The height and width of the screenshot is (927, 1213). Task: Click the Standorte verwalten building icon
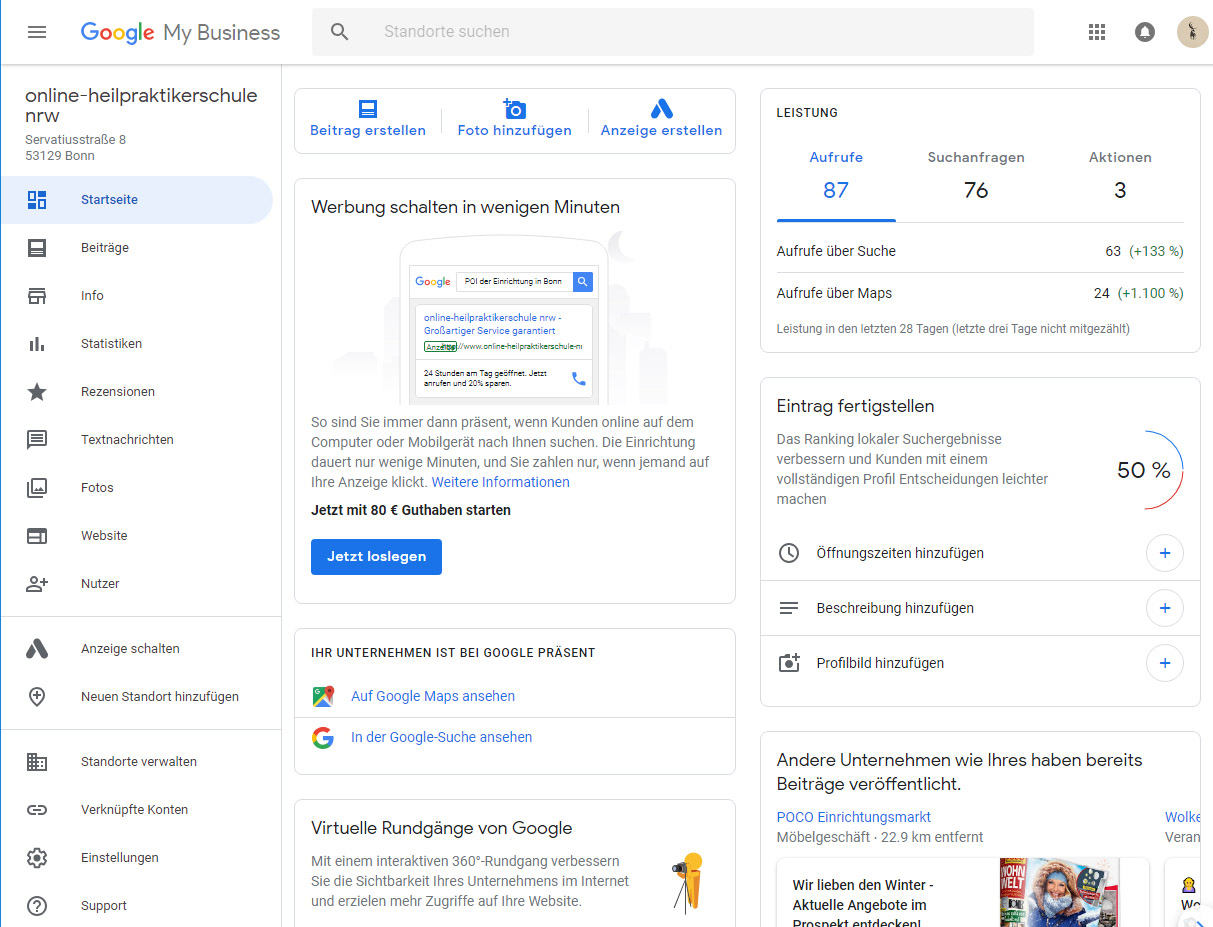[x=37, y=762]
